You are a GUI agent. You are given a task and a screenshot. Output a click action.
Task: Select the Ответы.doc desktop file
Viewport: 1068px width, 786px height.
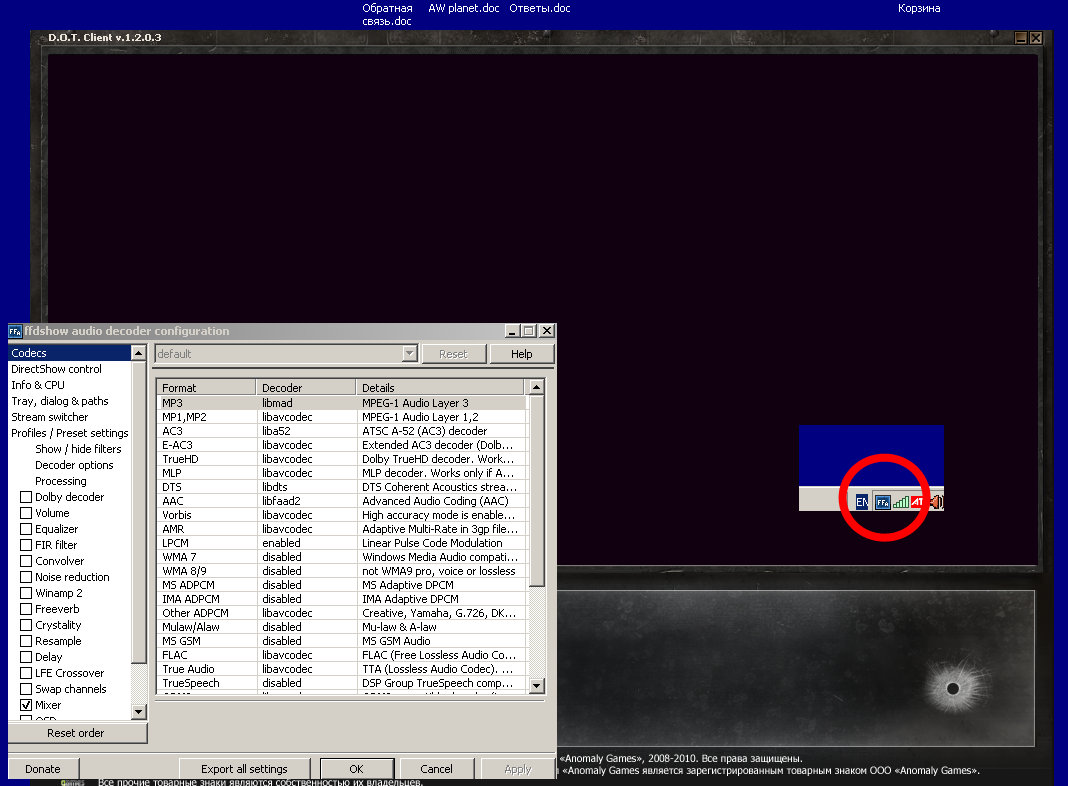tap(540, 8)
